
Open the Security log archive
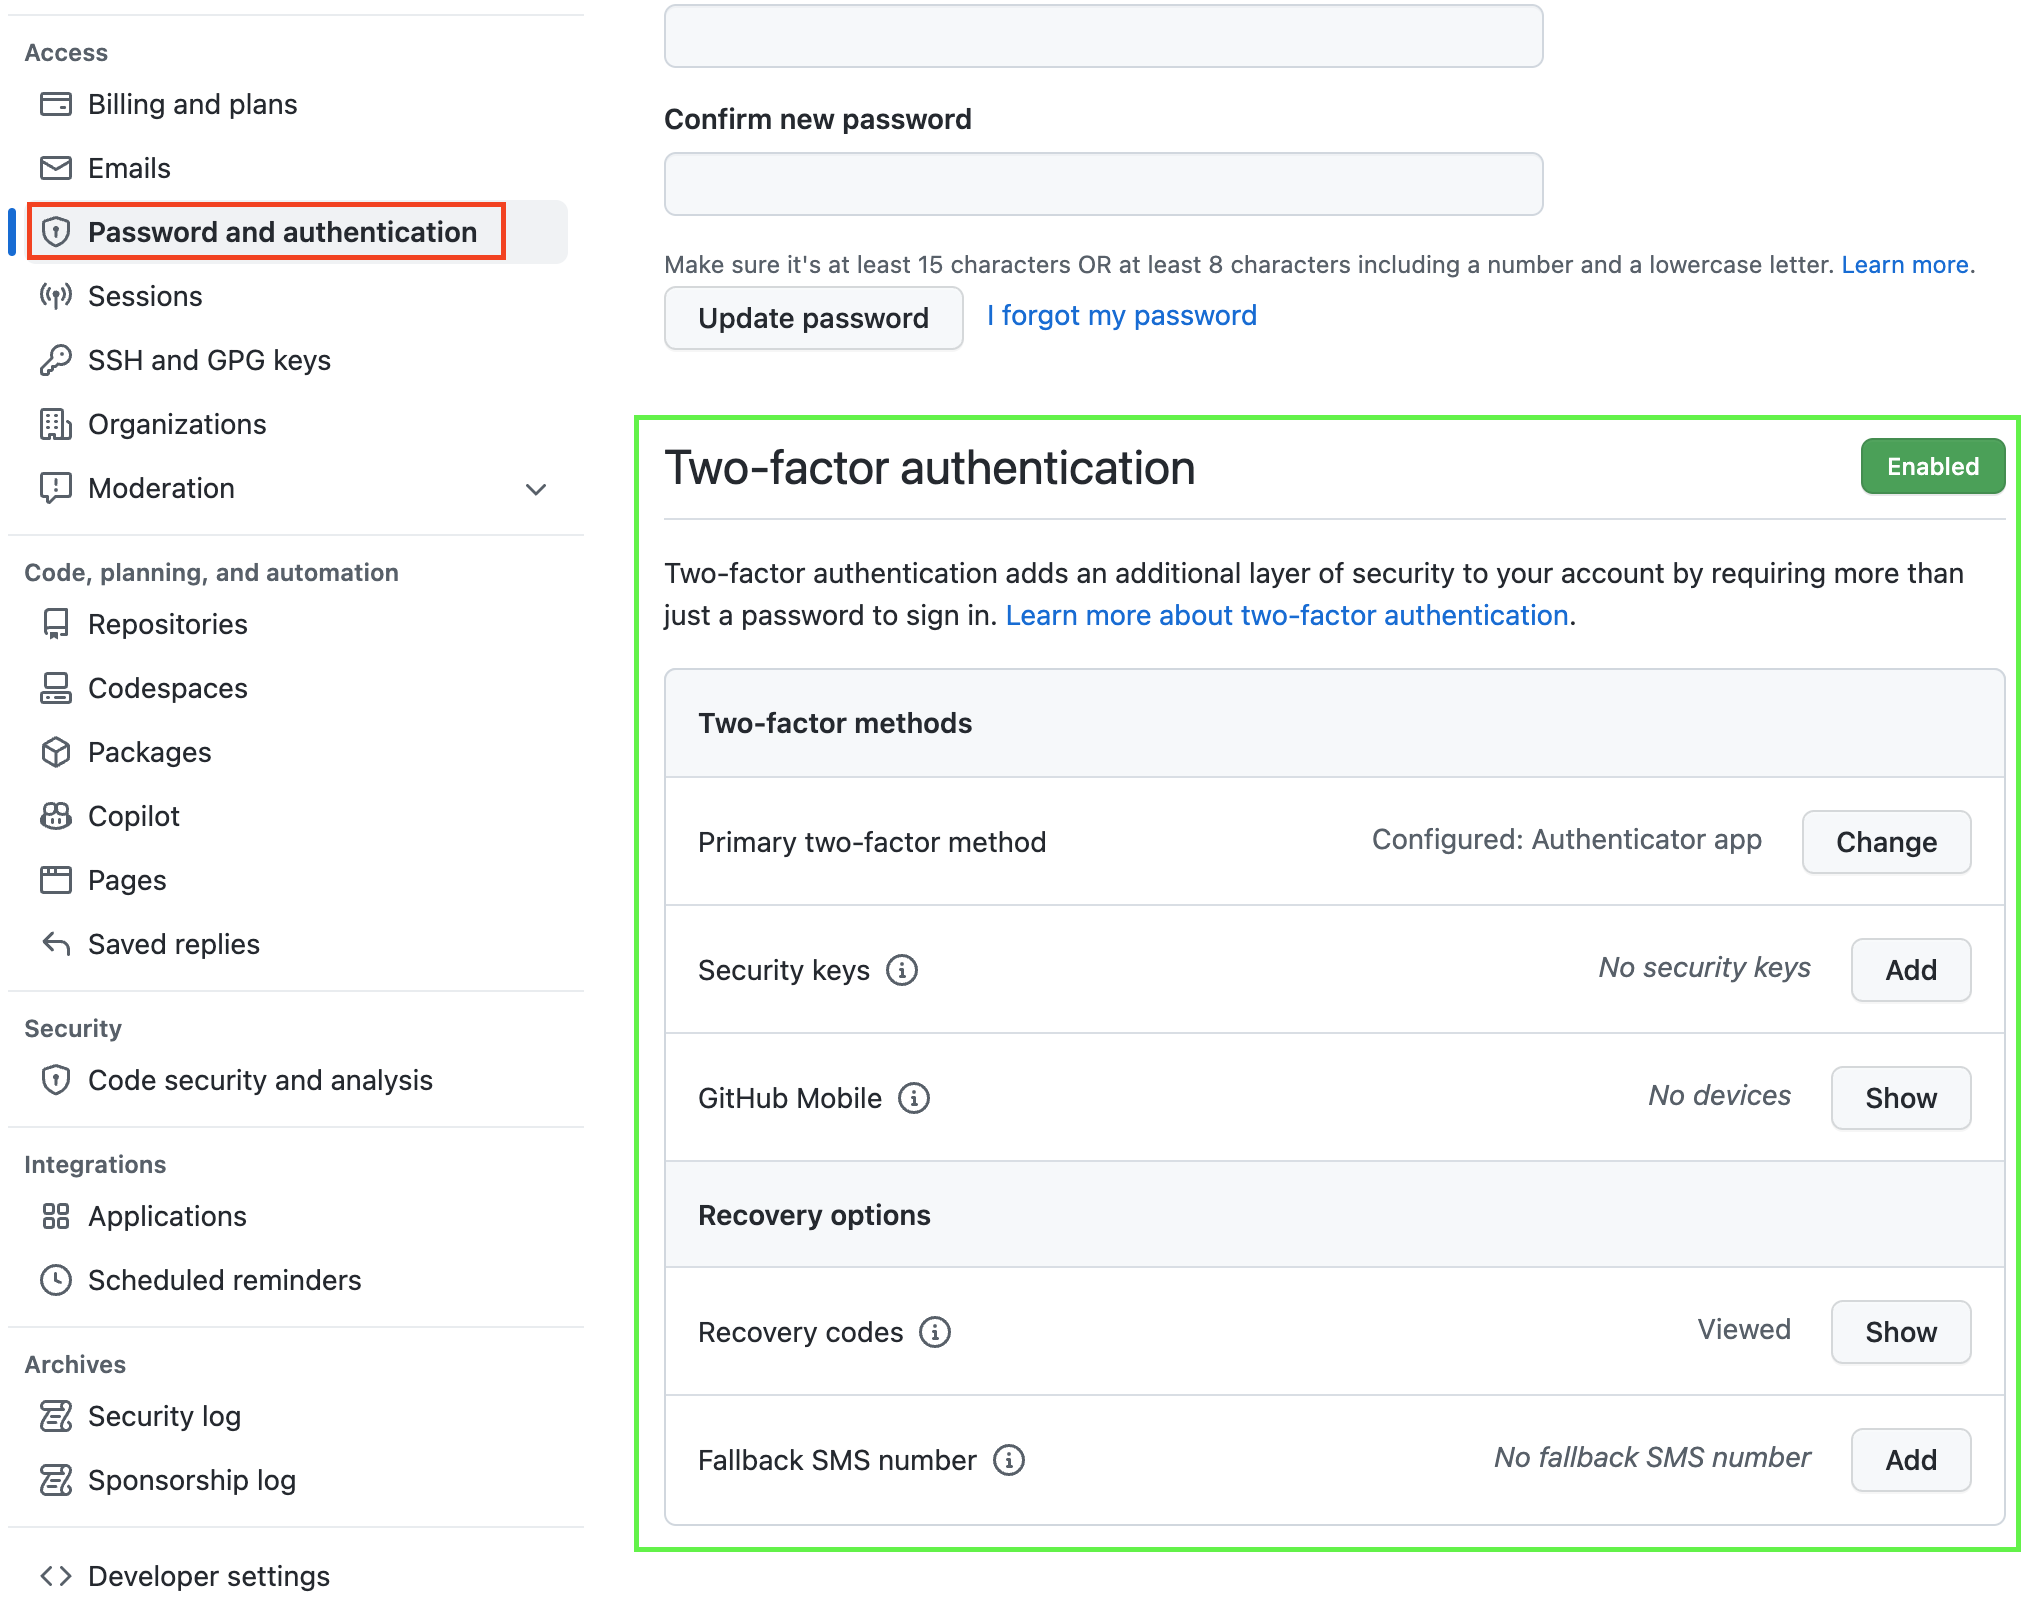(x=164, y=1416)
